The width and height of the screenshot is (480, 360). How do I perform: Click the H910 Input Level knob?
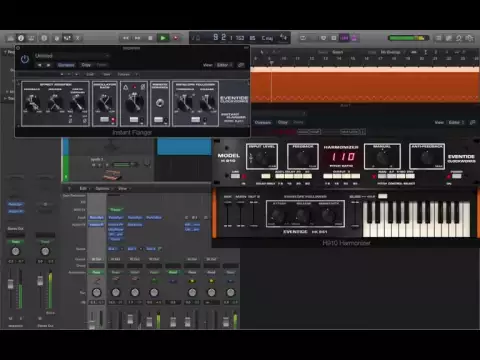click(262, 157)
